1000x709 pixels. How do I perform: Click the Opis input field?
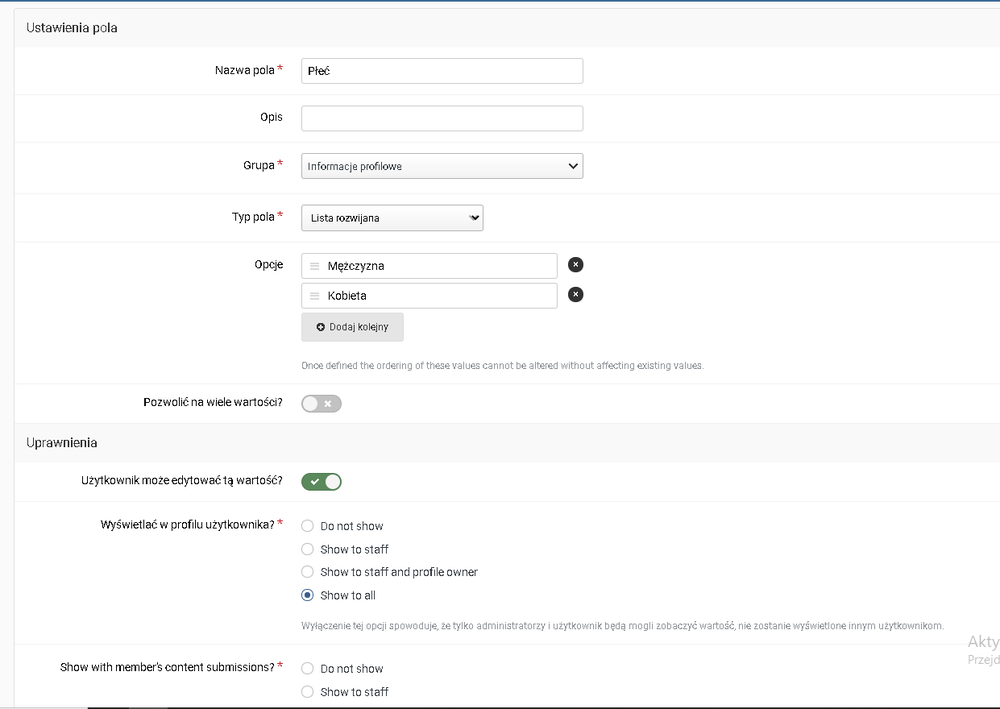441,118
